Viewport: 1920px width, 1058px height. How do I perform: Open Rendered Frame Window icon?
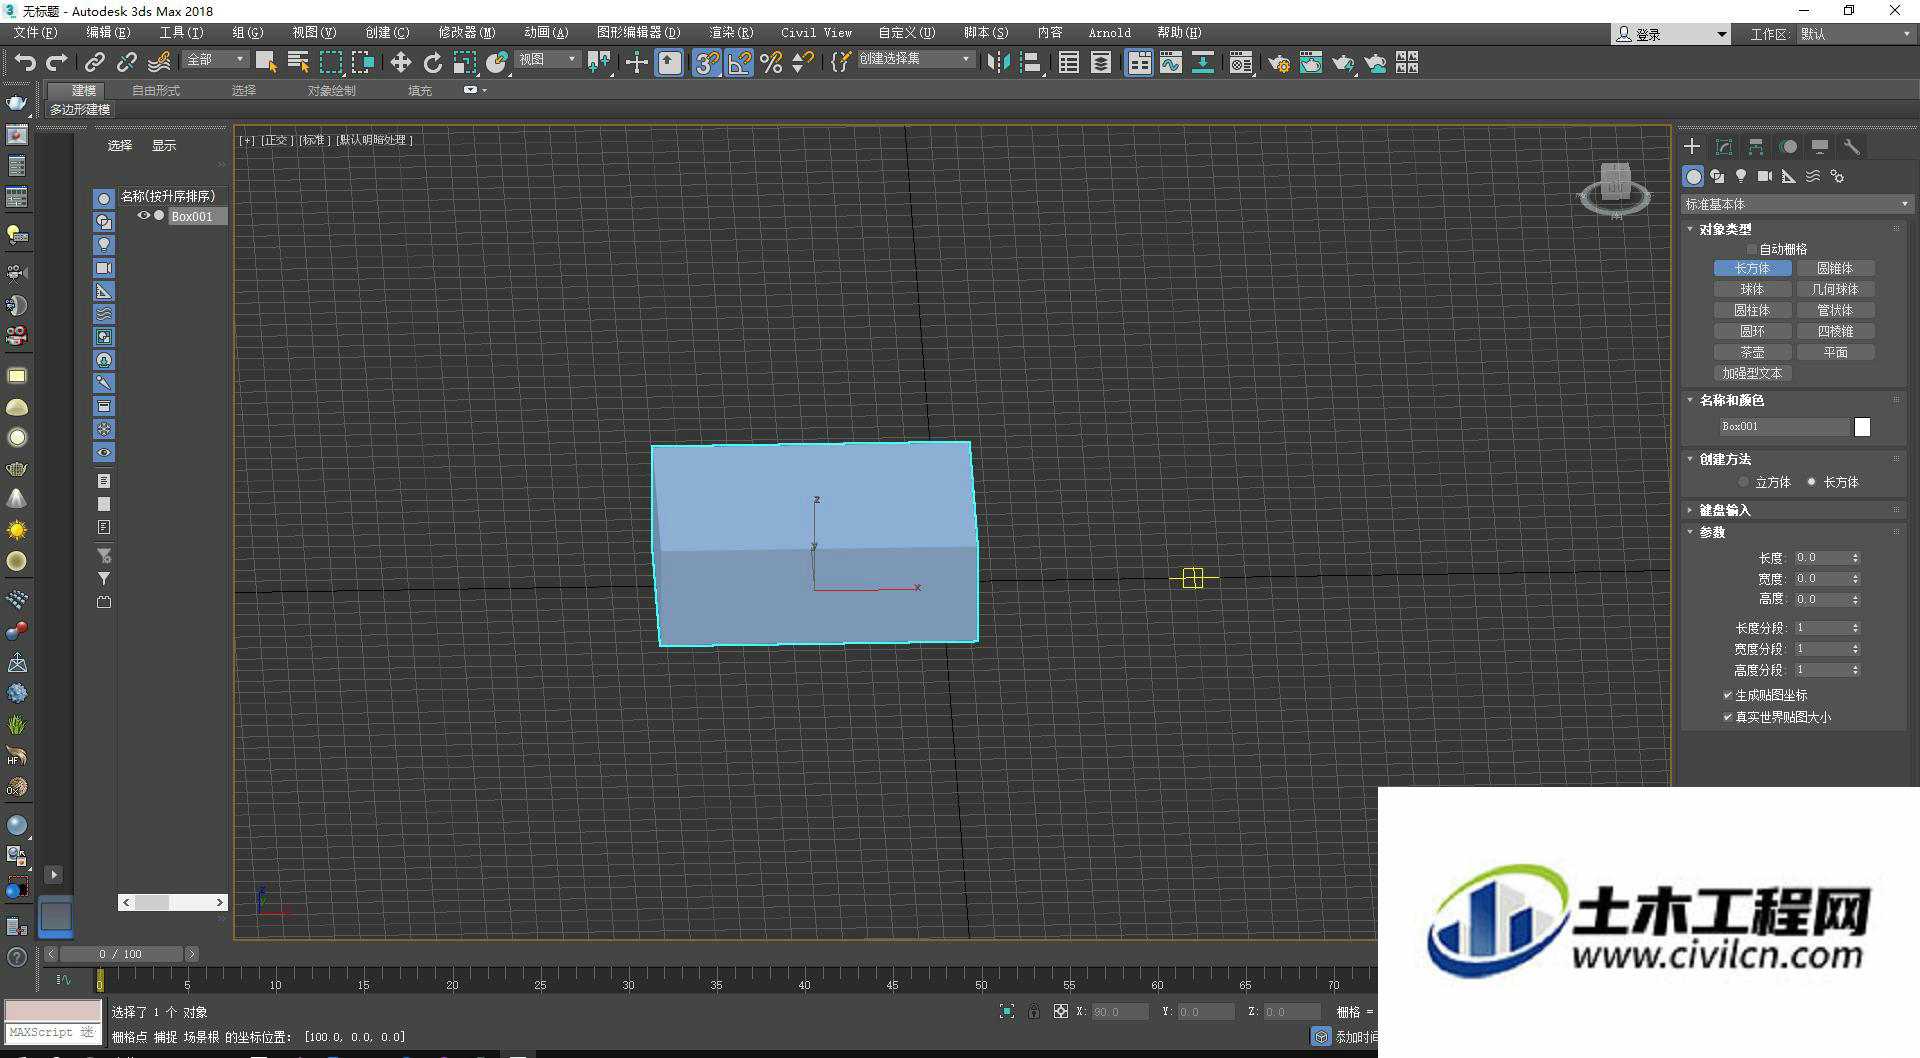coord(1311,63)
